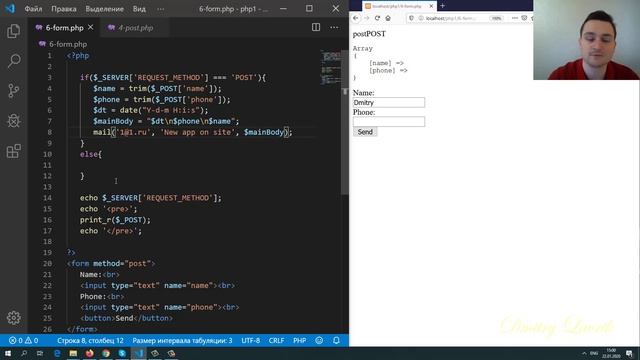Open the editor More Actions menu

[x=334, y=27]
